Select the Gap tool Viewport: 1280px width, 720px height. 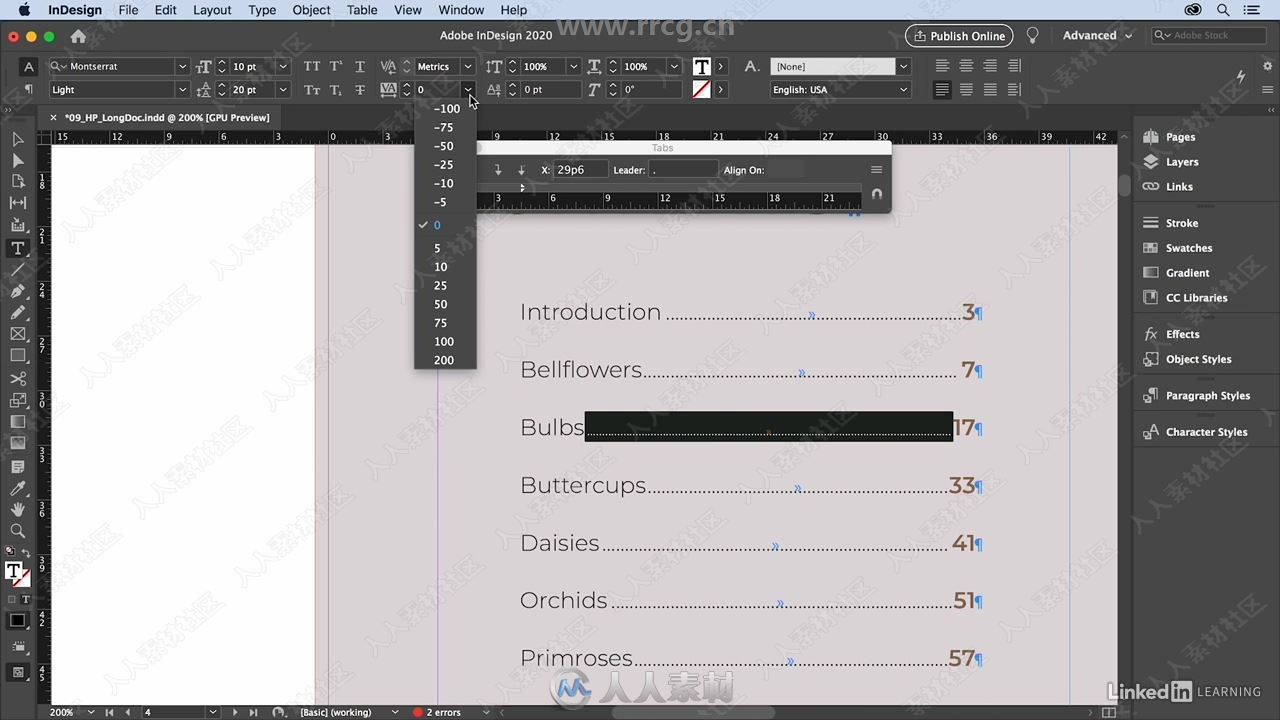click(18, 203)
